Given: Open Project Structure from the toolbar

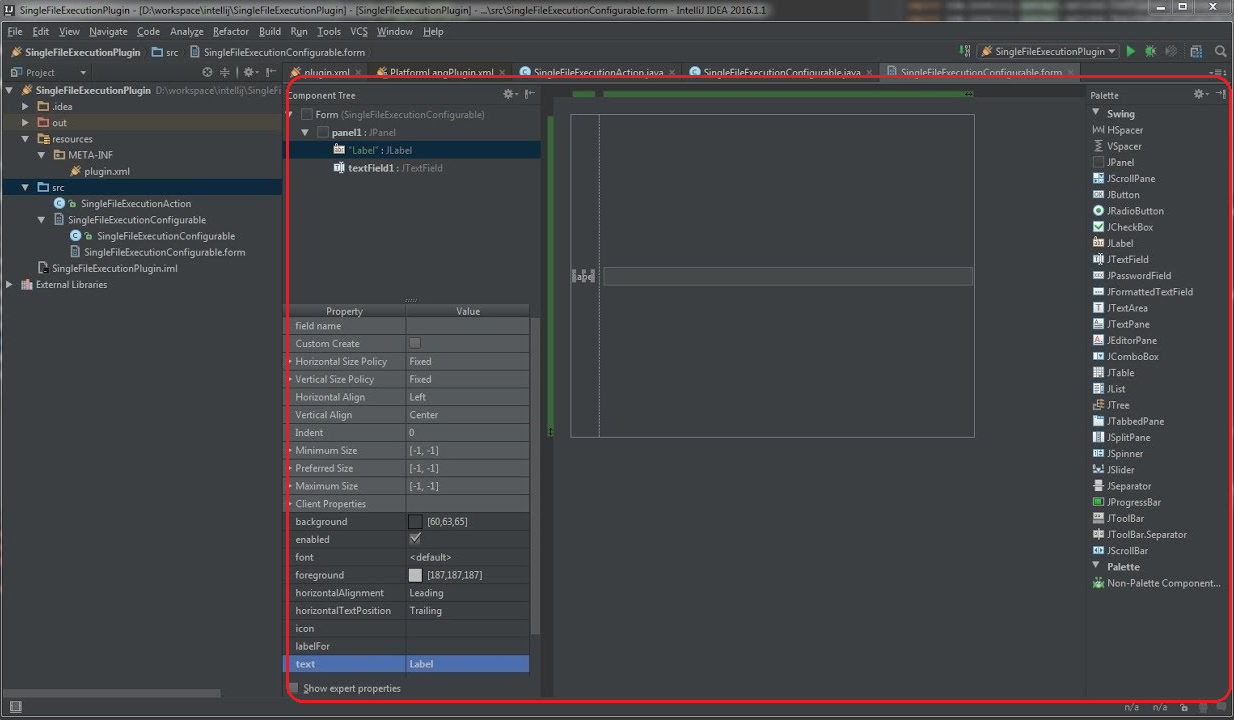Looking at the screenshot, I should click(1196, 51).
